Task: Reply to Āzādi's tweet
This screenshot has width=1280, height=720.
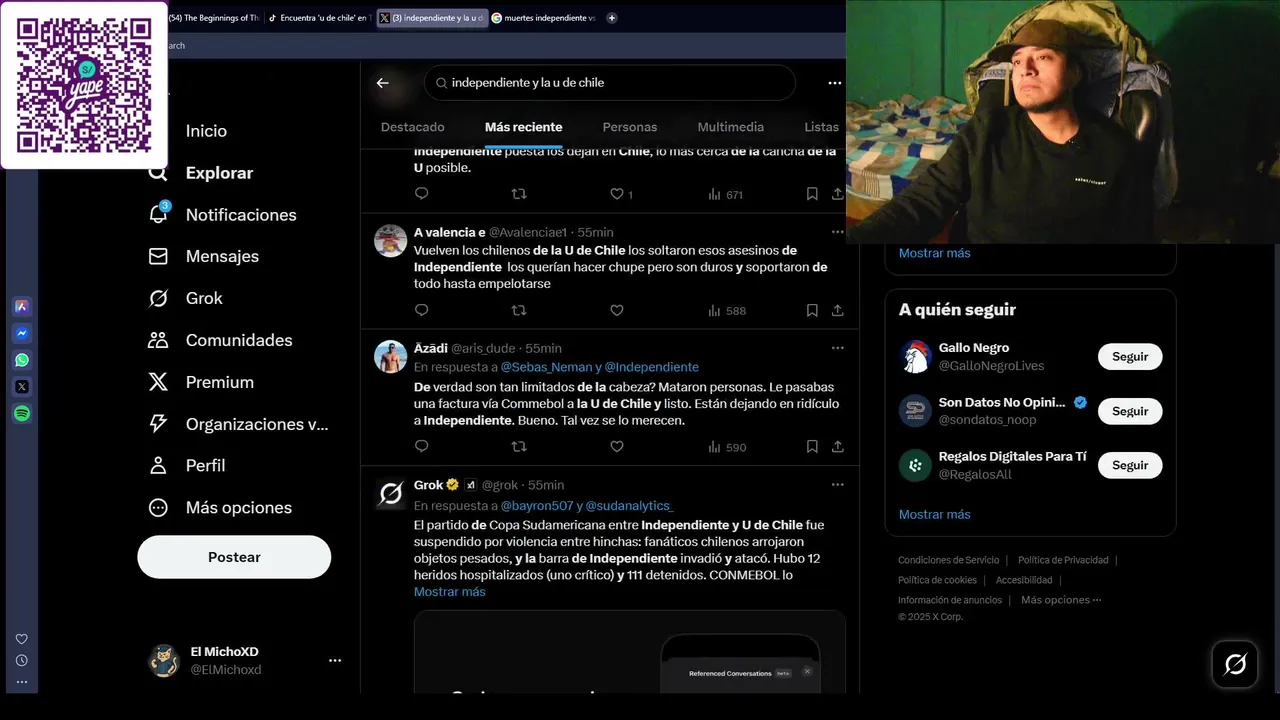Action: pos(421,447)
